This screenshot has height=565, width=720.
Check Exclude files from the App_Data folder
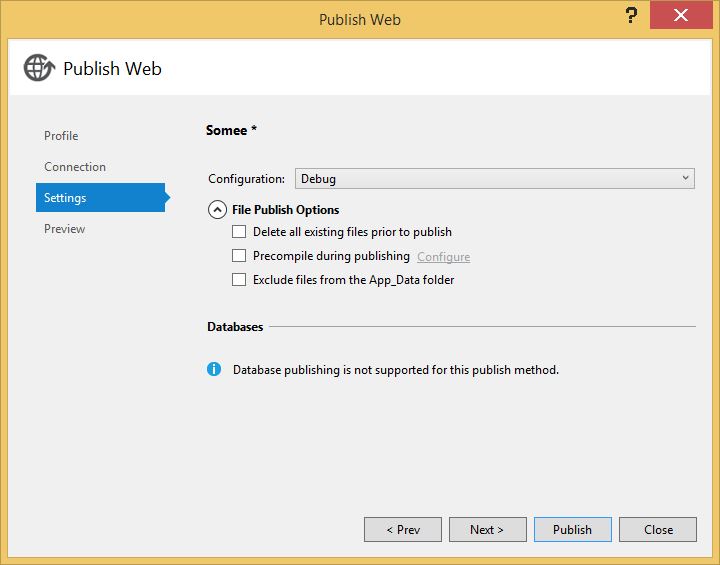[x=239, y=279]
